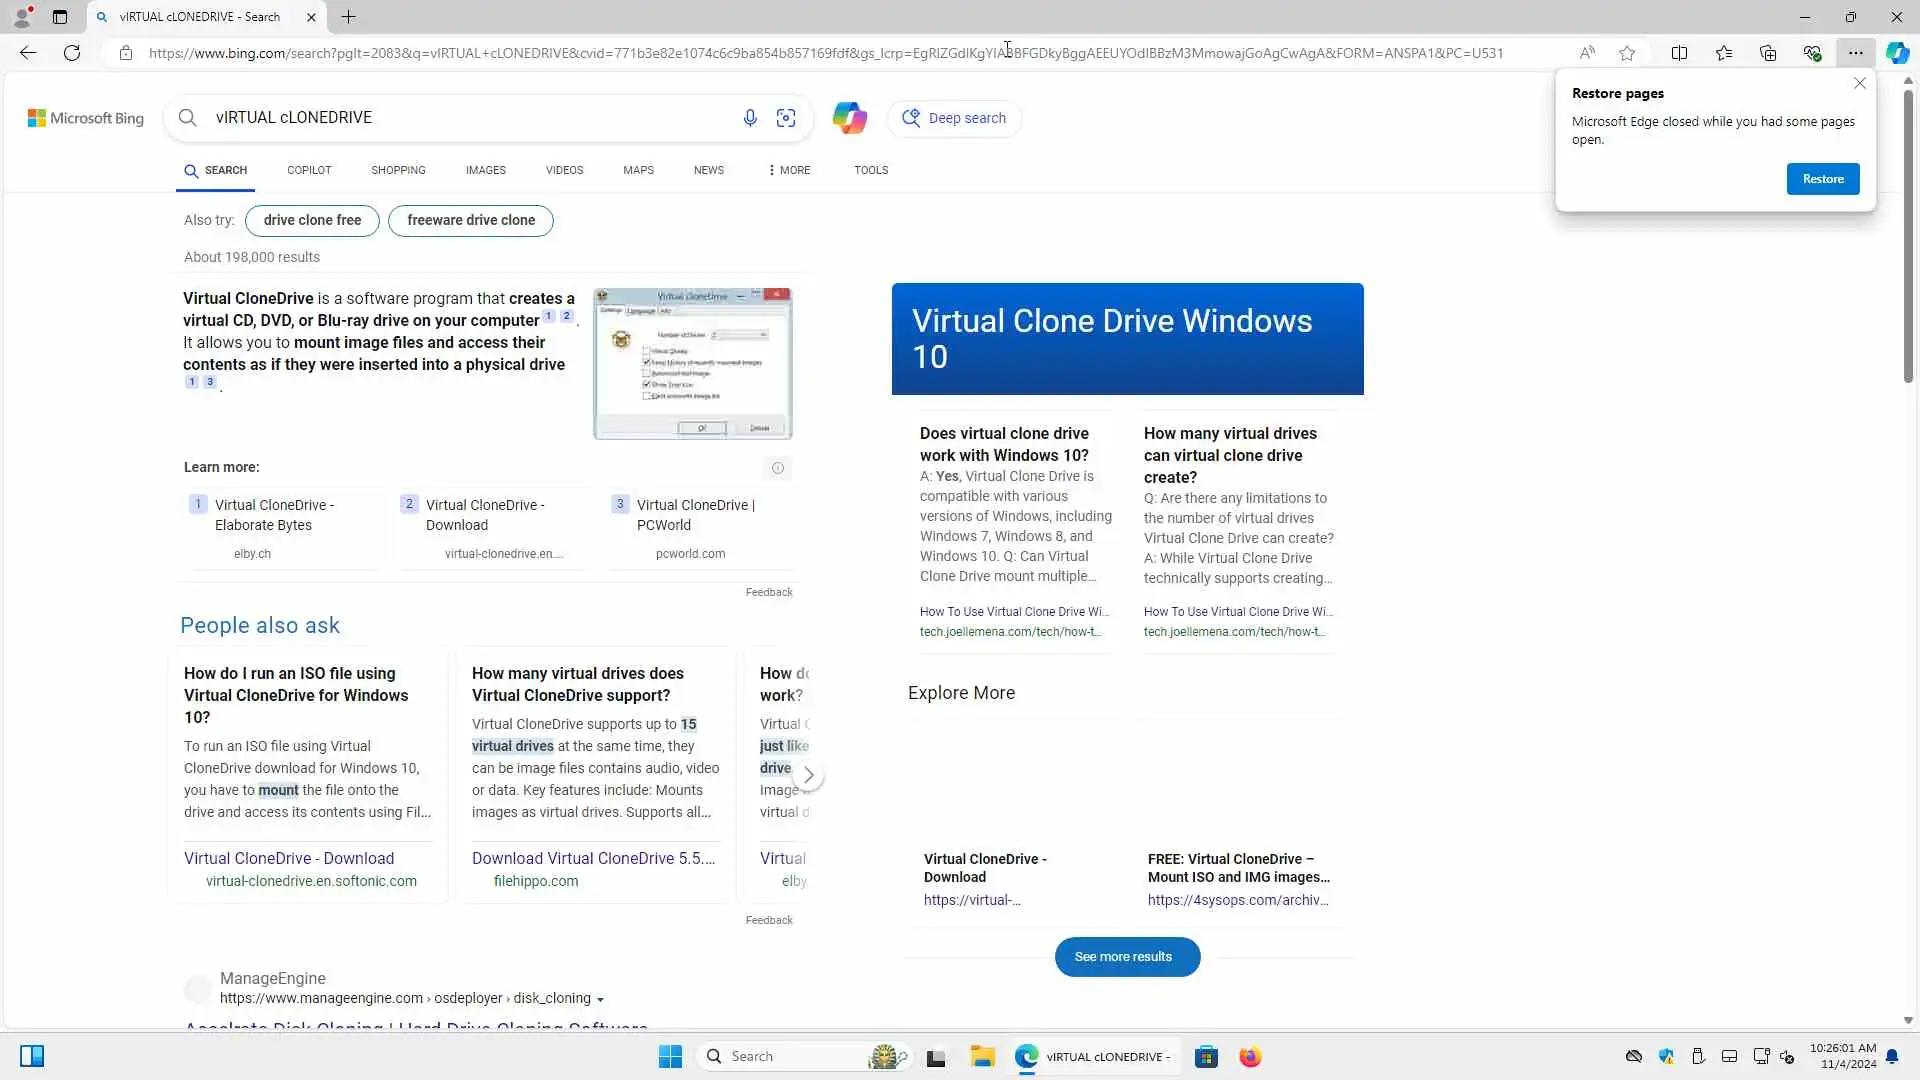This screenshot has height=1080, width=1920.
Task: Click See more results button
Action: tap(1126, 957)
